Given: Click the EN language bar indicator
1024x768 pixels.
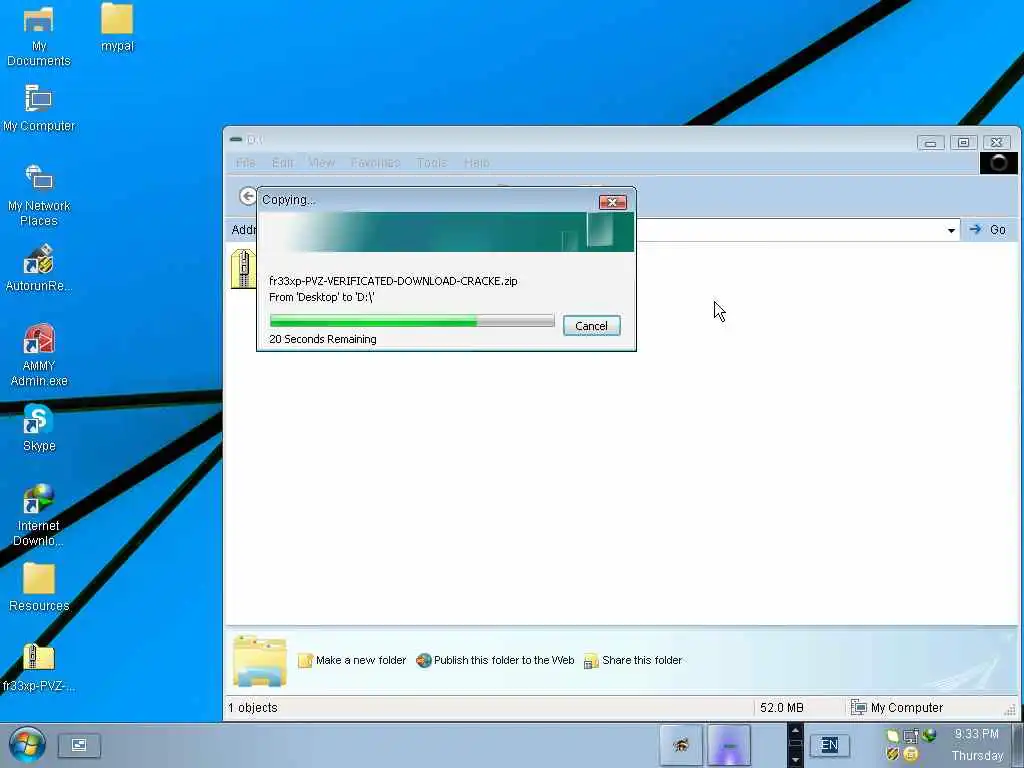Looking at the screenshot, I should (x=829, y=745).
